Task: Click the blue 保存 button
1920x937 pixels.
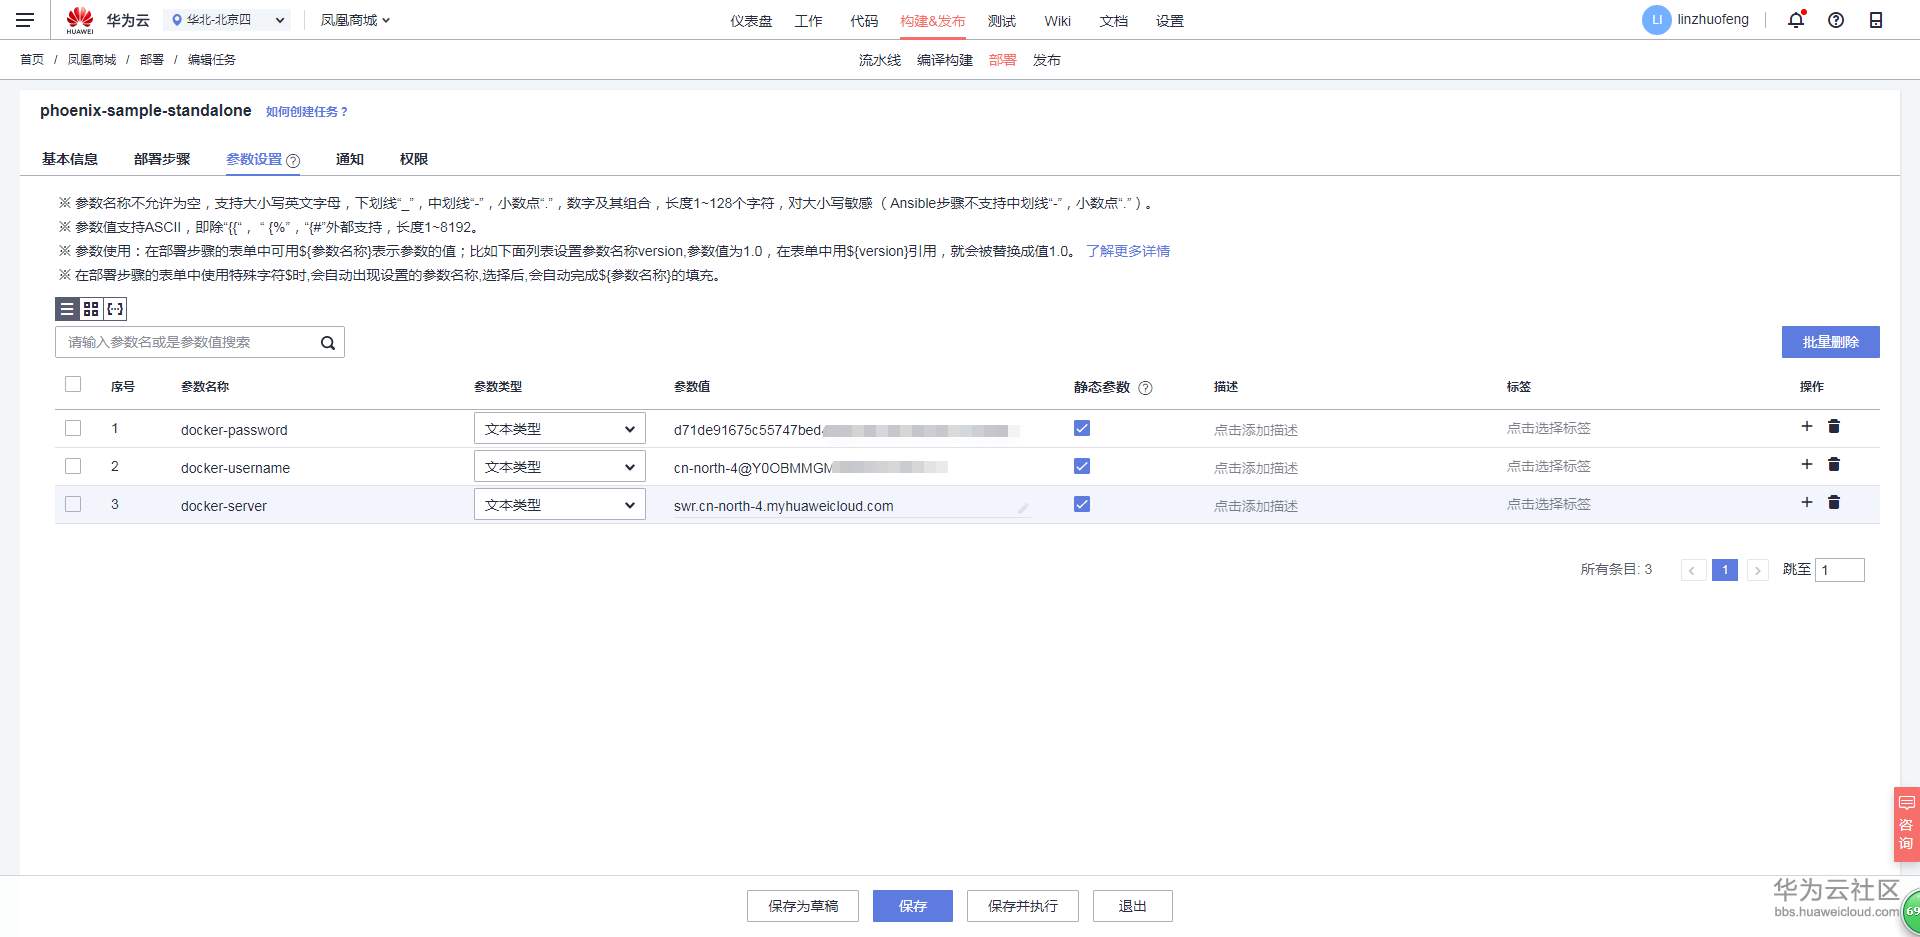Action: click(x=913, y=906)
